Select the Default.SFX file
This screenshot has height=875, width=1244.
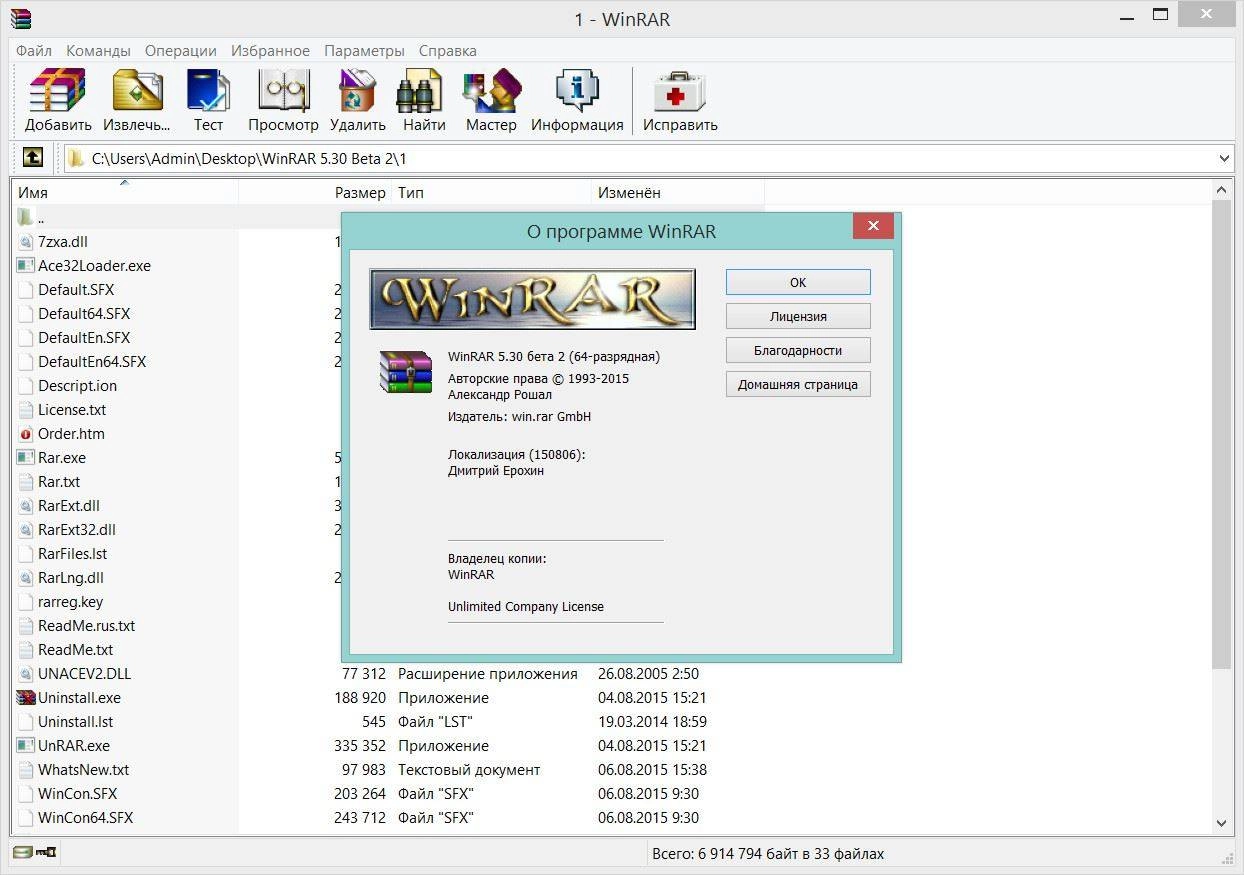(x=76, y=290)
